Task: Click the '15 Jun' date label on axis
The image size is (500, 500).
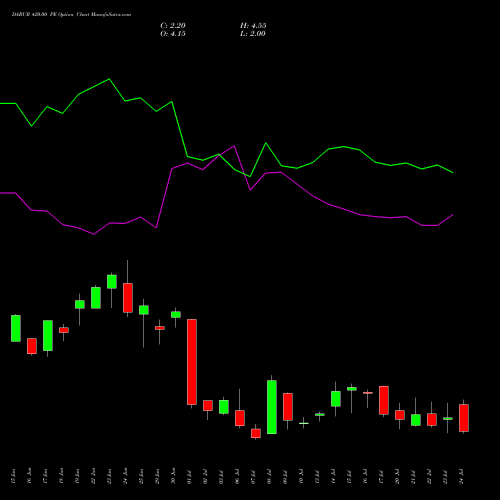Action: 13,476
